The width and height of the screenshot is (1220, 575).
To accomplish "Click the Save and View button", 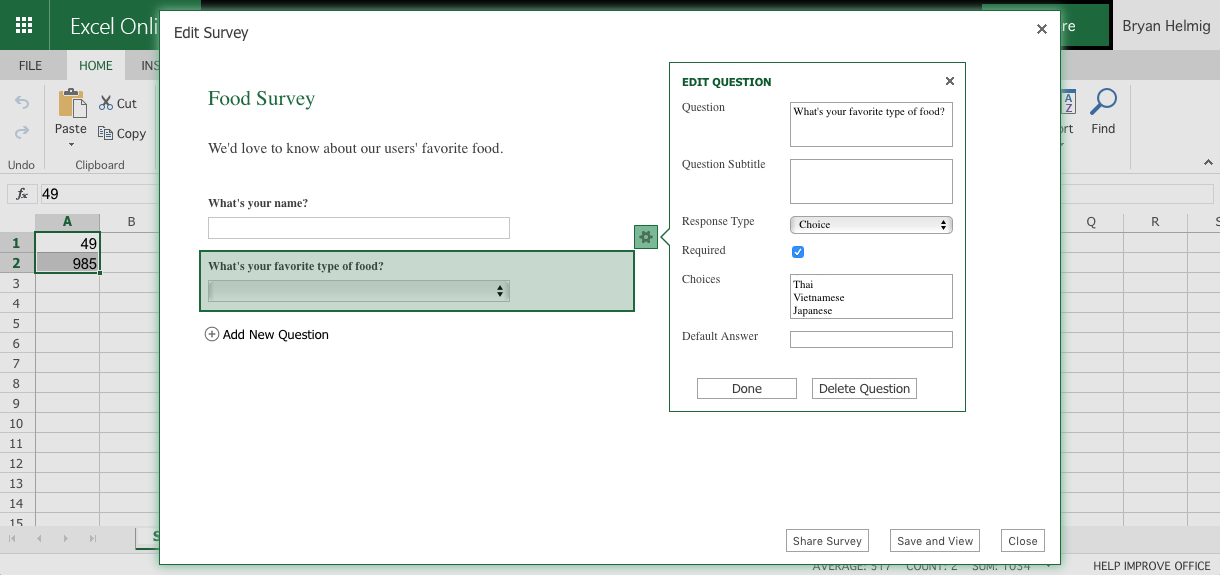I will pyautogui.click(x=935, y=541).
